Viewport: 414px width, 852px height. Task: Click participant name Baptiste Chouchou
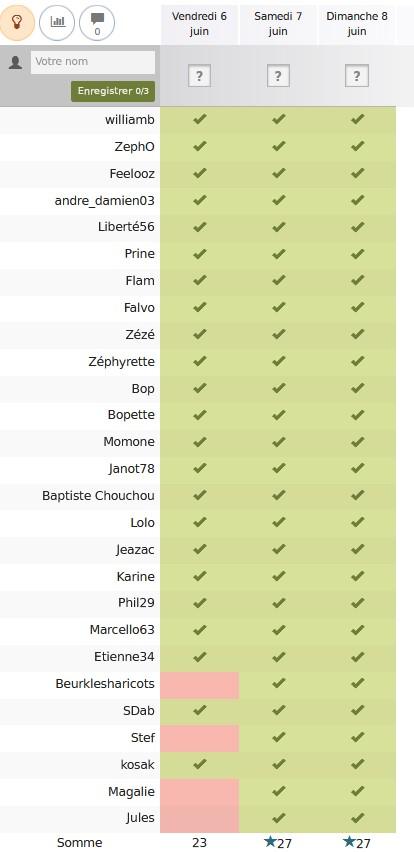(98, 496)
